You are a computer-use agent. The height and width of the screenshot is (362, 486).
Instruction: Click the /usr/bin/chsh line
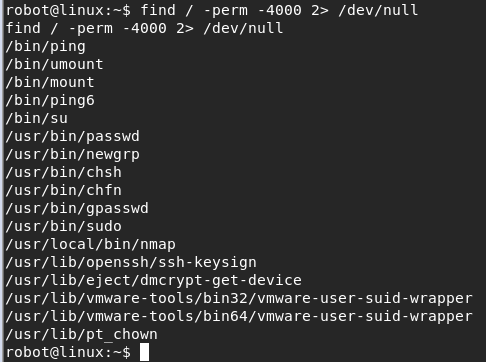(x=64, y=172)
